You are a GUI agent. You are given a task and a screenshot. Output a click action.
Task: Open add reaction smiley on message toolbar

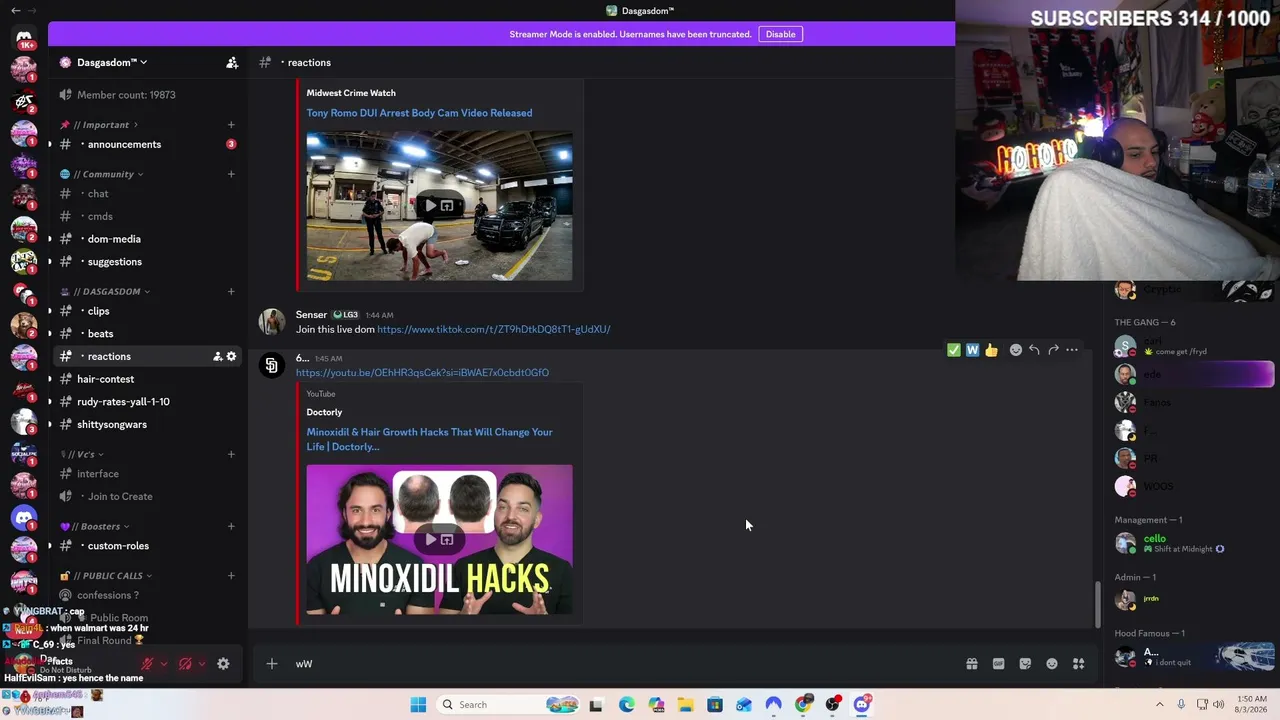1016,350
